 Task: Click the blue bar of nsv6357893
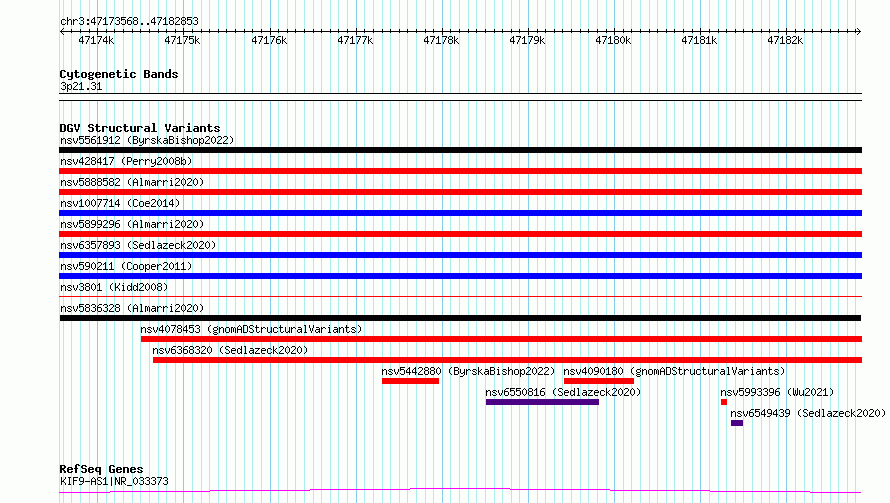[x=460, y=255]
